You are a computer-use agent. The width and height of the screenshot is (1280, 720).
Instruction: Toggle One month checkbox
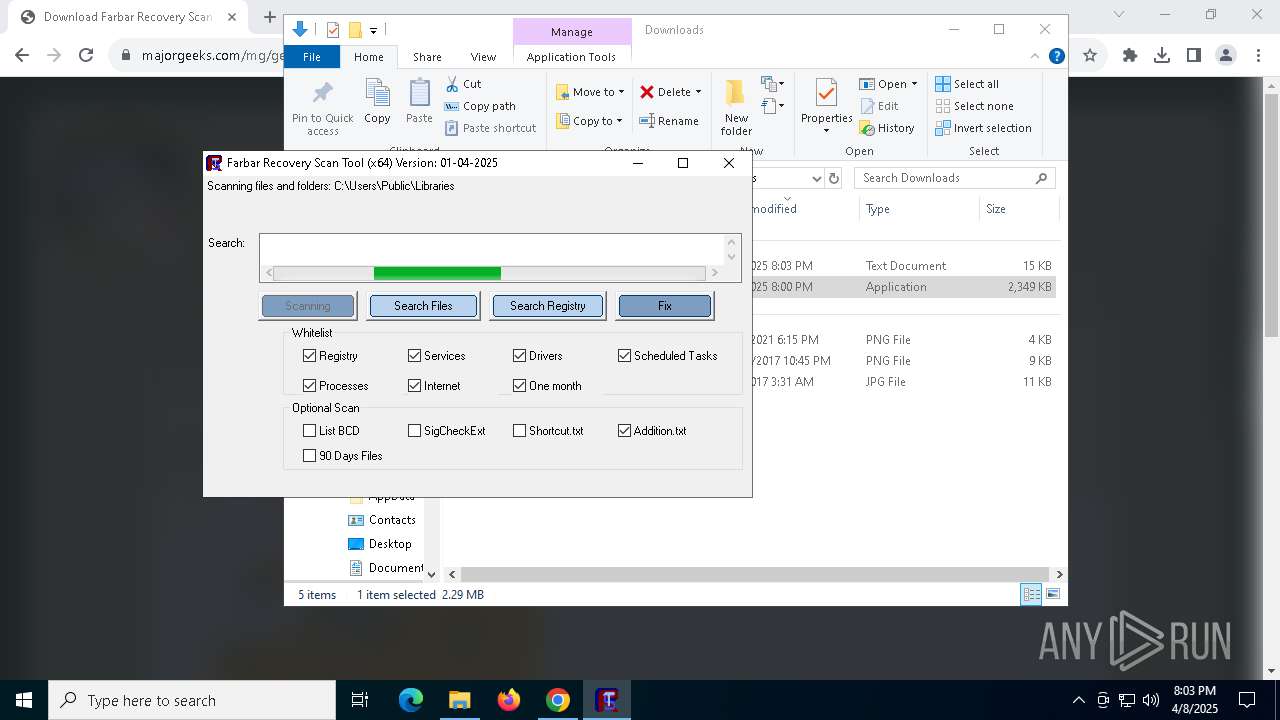[x=519, y=385]
